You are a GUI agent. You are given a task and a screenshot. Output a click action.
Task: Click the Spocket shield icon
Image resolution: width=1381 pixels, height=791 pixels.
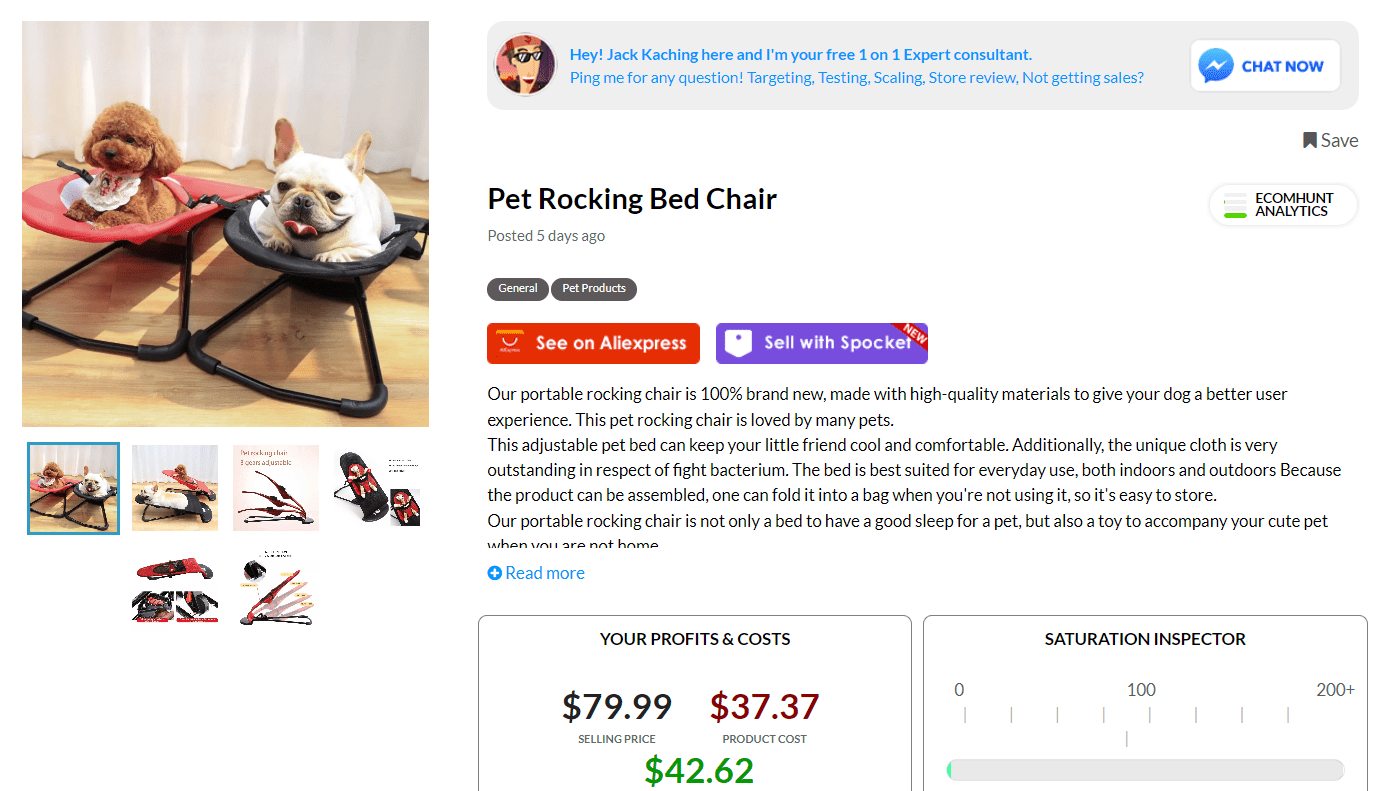click(x=738, y=343)
